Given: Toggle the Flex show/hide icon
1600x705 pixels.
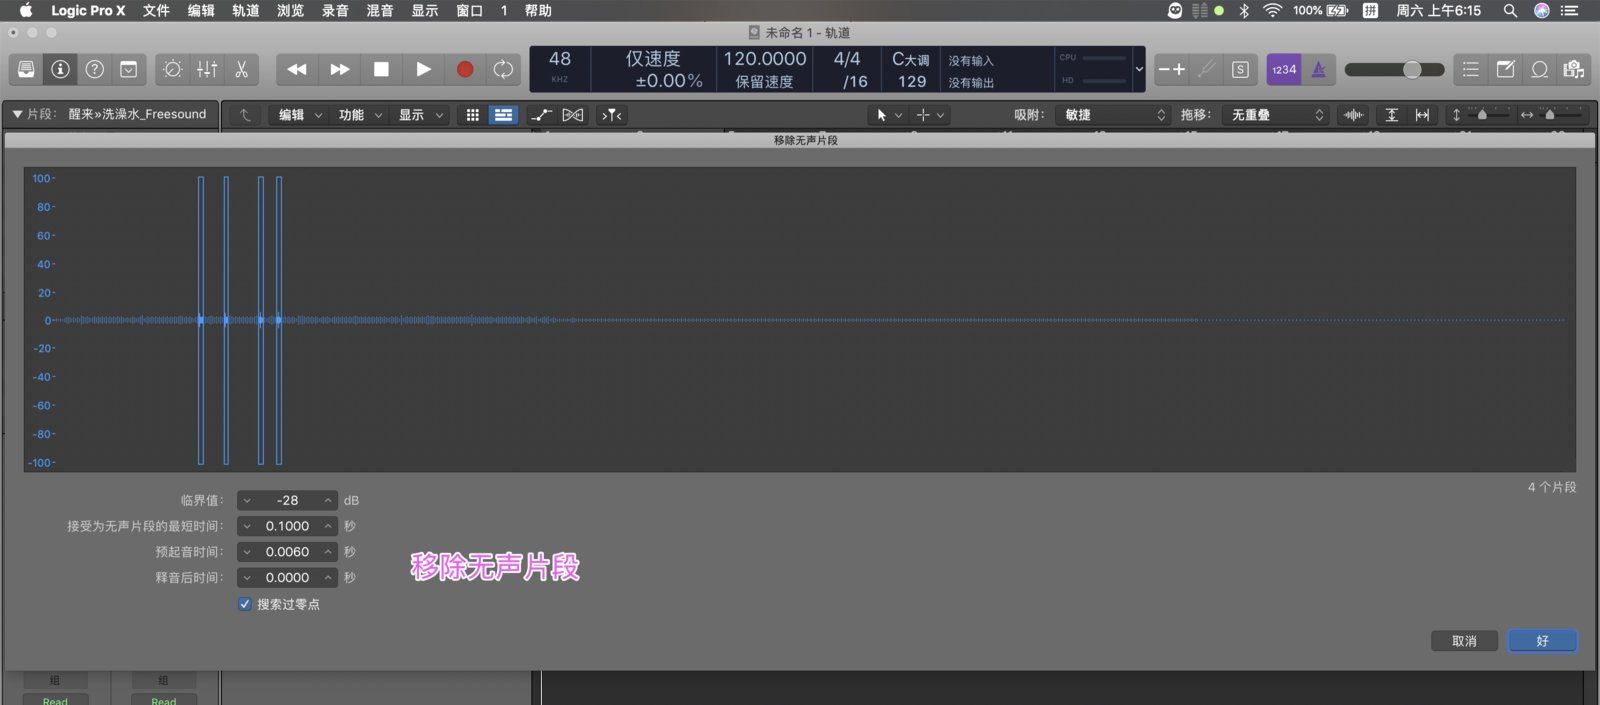Looking at the screenshot, I should pyautogui.click(x=572, y=115).
